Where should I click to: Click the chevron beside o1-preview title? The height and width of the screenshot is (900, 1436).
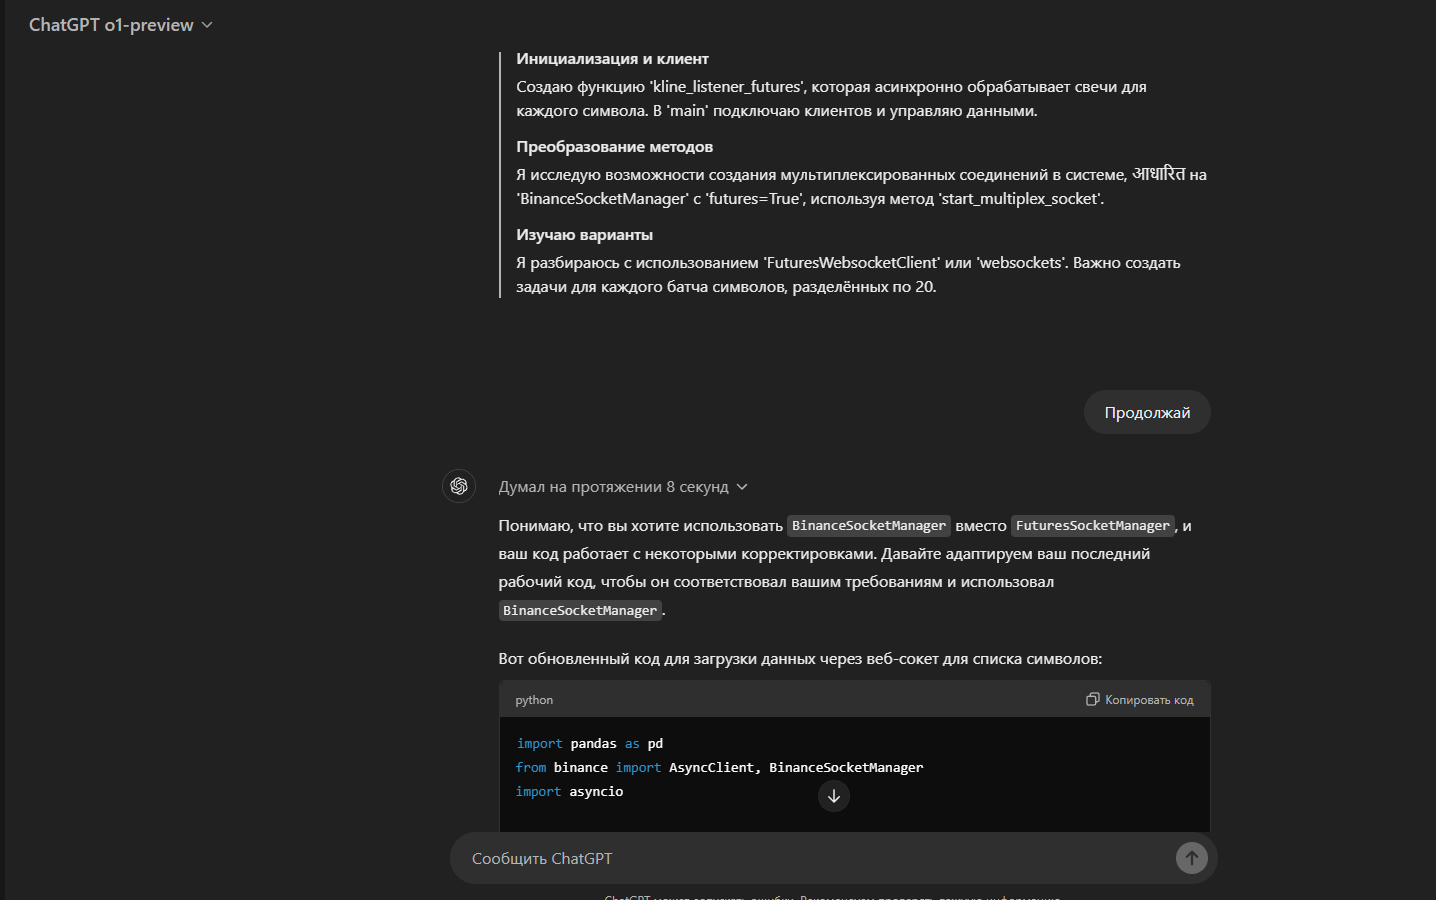tap(207, 25)
